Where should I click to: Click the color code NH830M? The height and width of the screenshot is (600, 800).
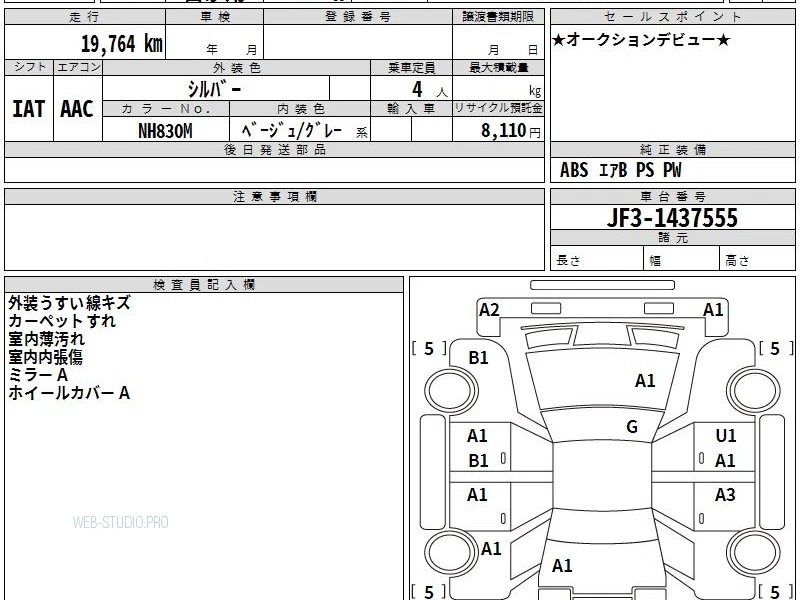point(165,131)
